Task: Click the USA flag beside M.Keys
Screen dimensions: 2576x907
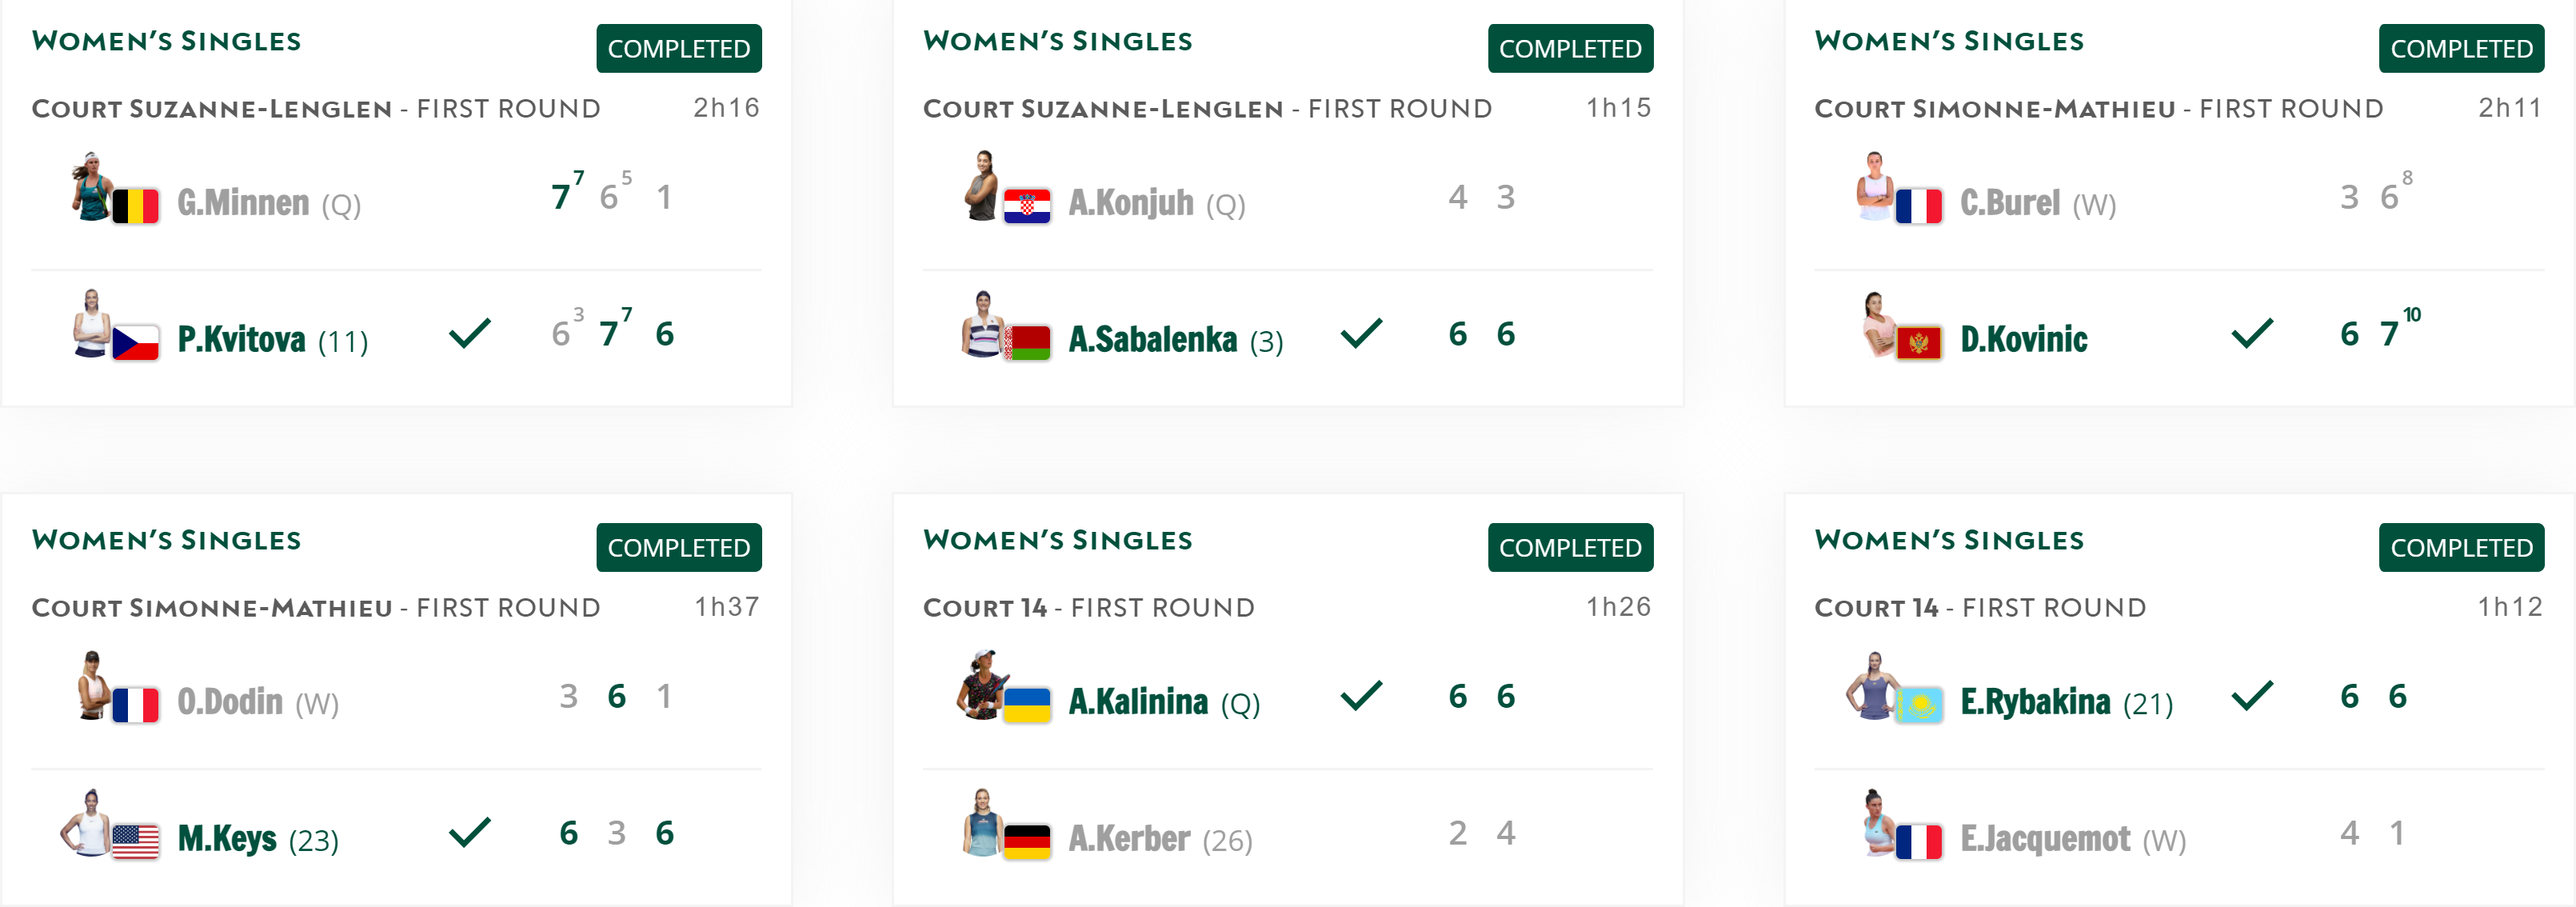Action: tap(135, 842)
